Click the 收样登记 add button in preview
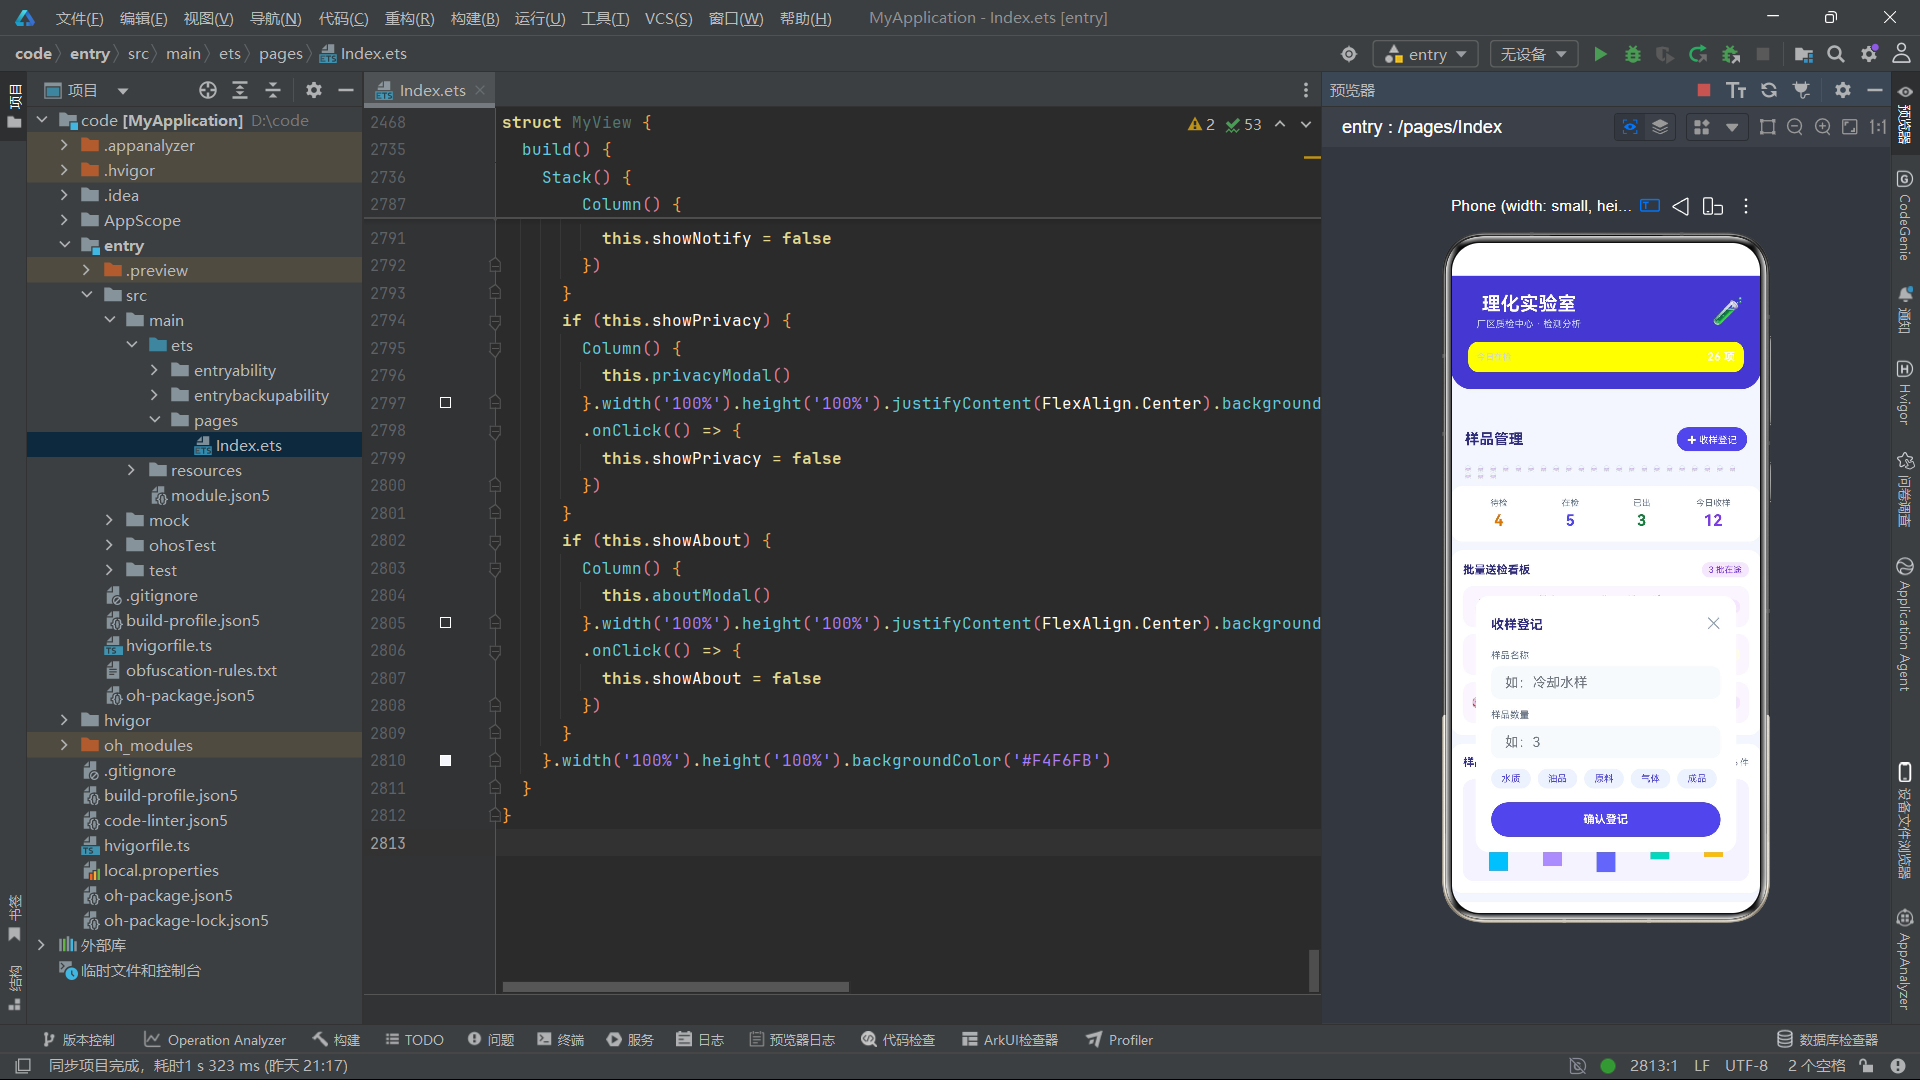Viewport: 1920px width, 1080px height. (x=1711, y=439)
